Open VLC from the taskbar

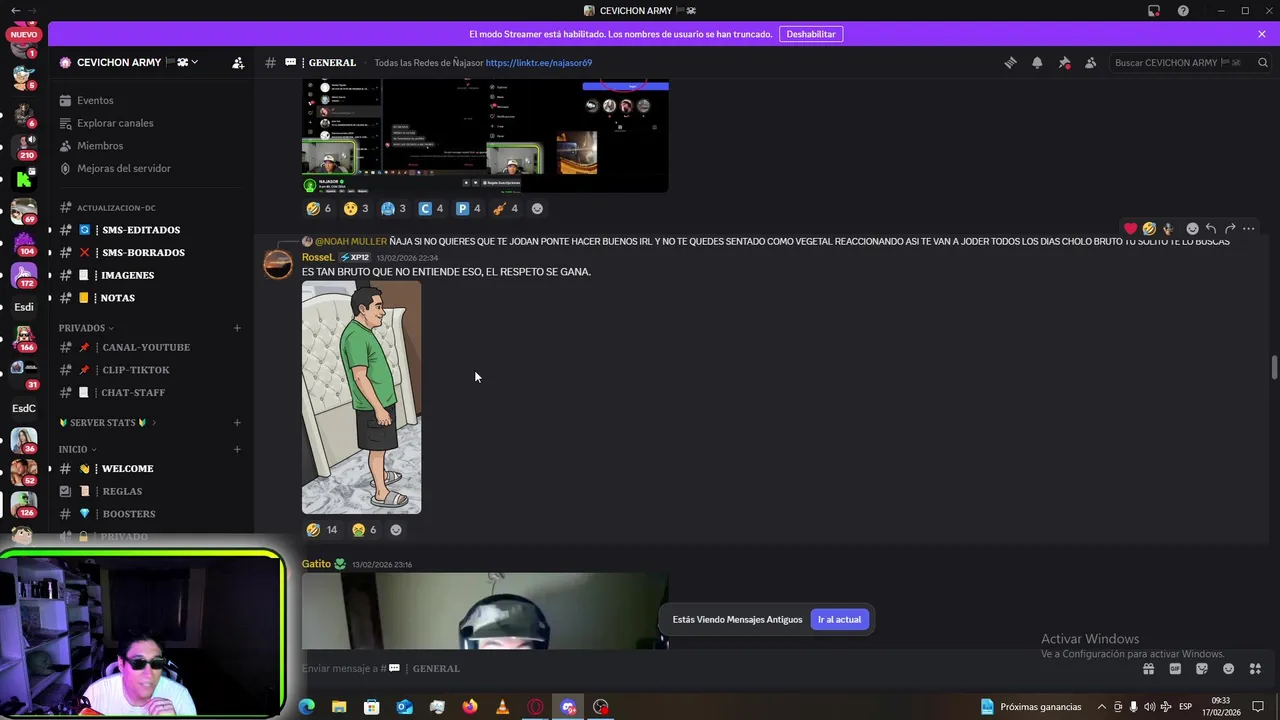503,707
